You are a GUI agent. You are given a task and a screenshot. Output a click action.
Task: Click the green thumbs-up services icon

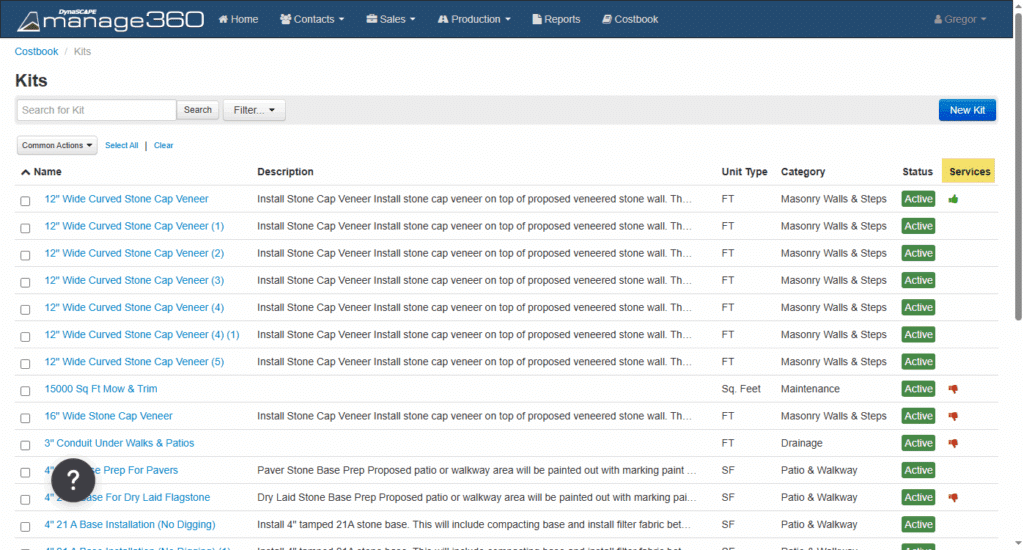click(x=953, y=199)
